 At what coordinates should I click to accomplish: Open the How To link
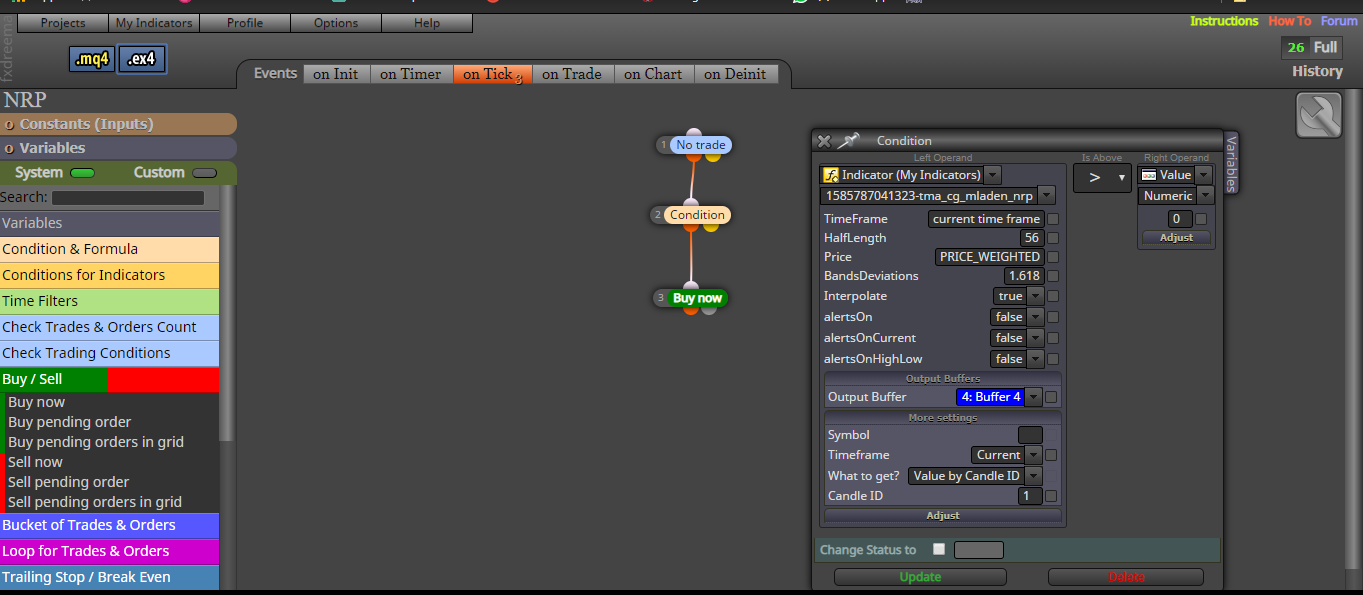coord(1289,21)
